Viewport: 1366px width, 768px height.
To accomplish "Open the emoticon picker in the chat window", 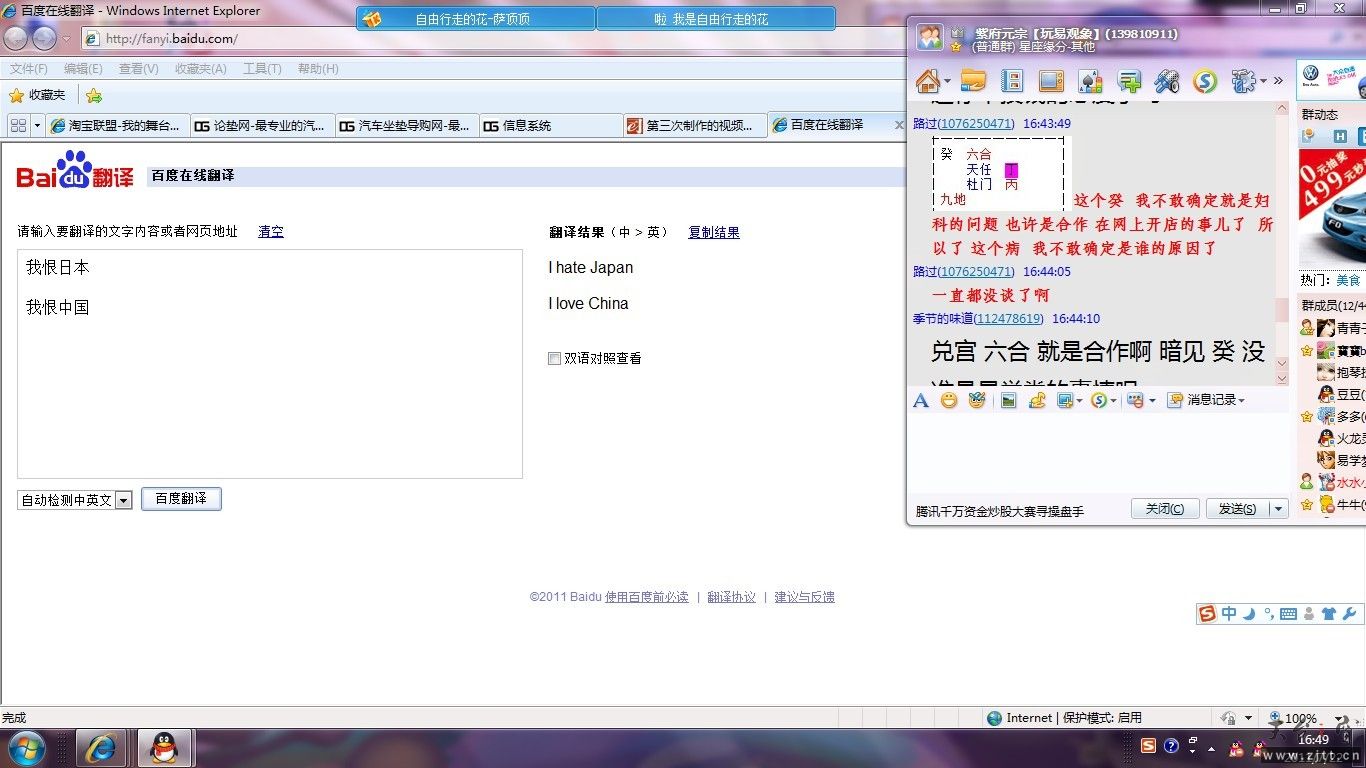I will pyautogui.click(x=948, y=400).
